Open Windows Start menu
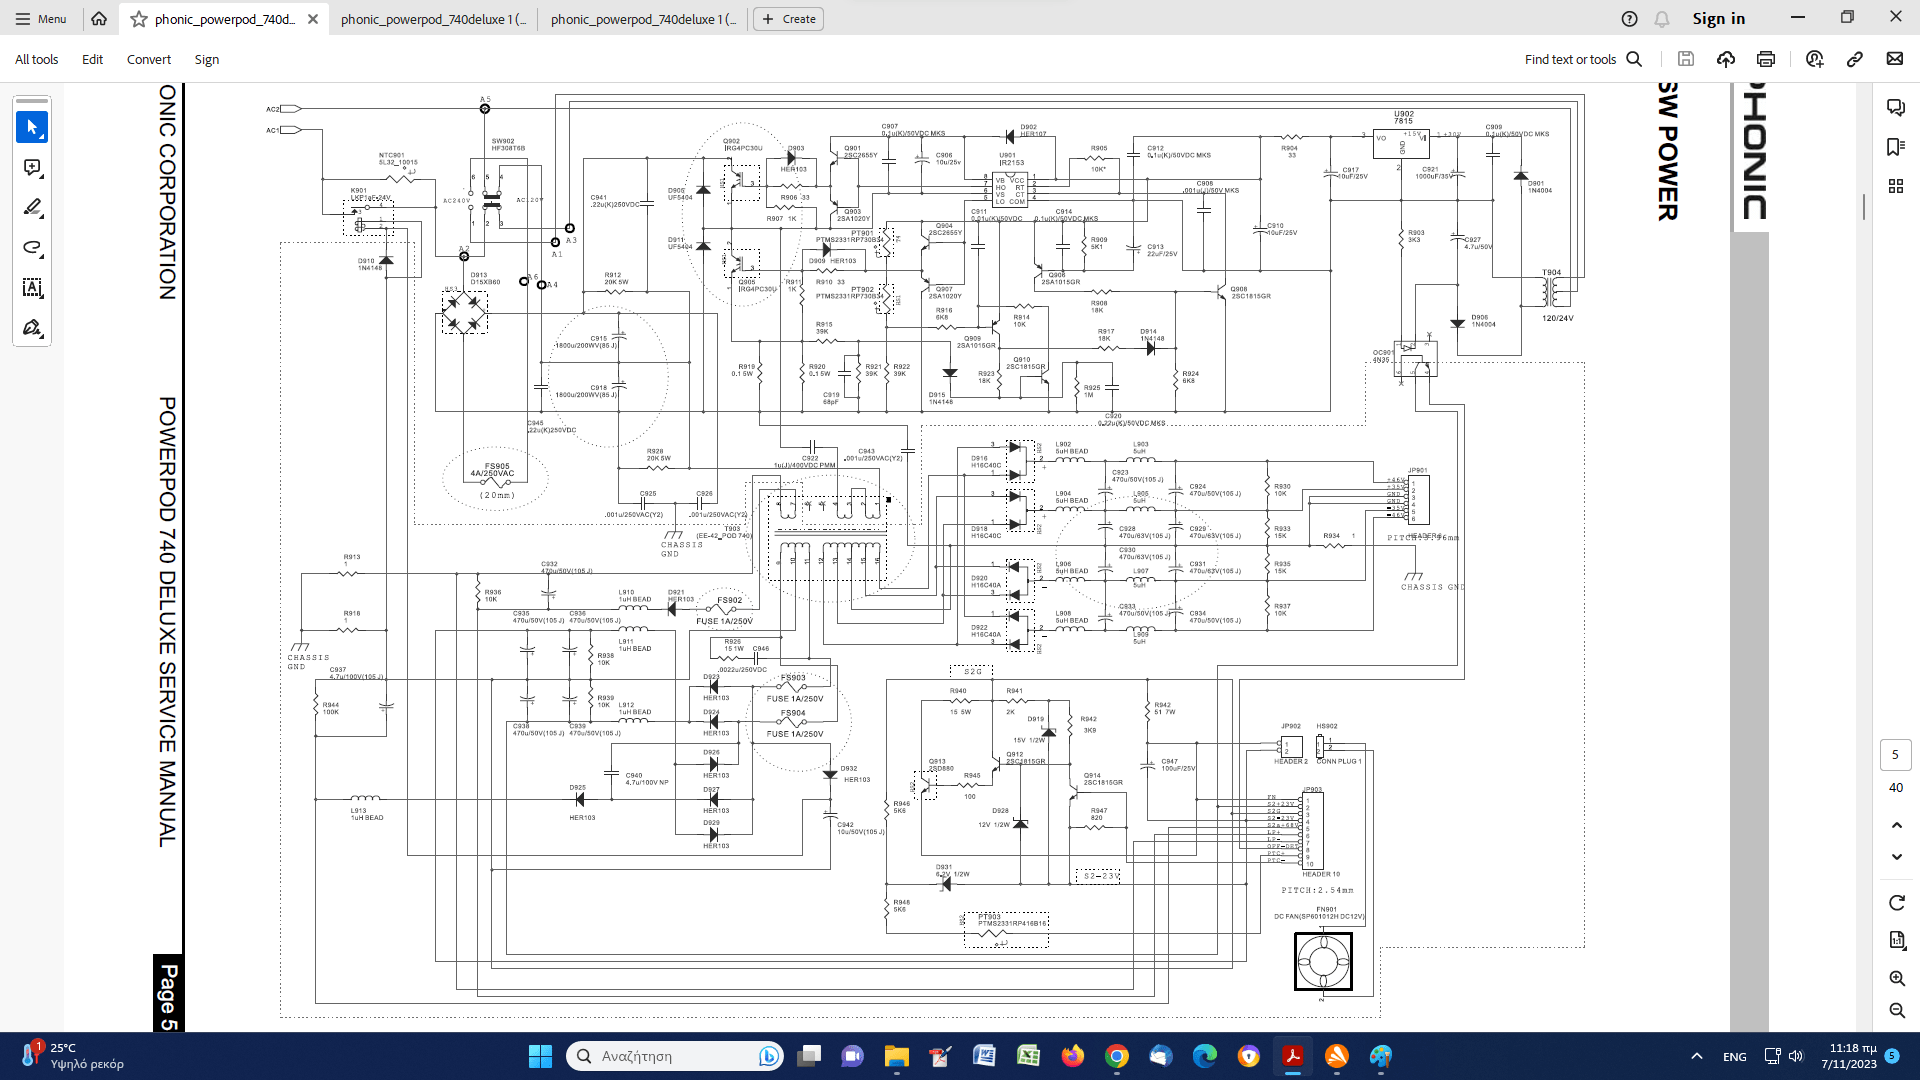This screenshot has width=1920, height=1080. click(x=540, y=1056)
